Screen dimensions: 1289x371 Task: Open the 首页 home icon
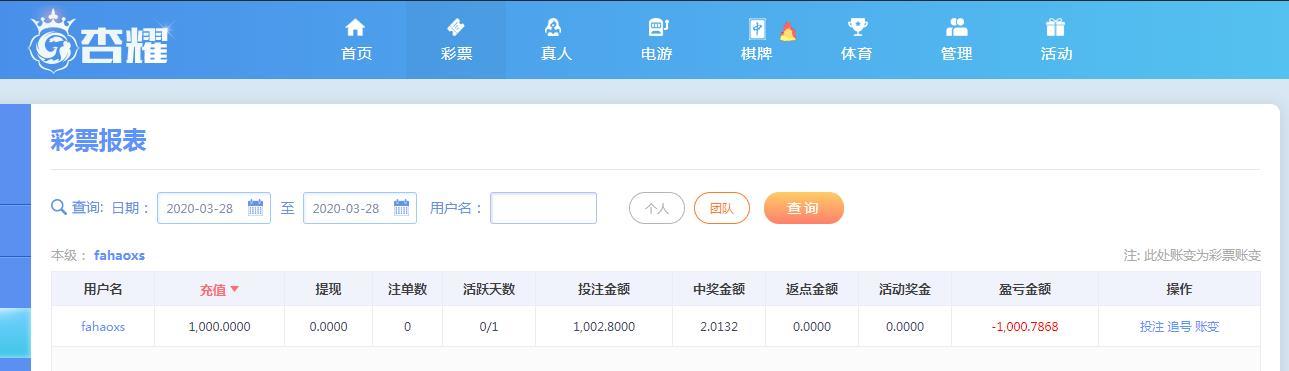pyautogui.click(x=355, y=27)
